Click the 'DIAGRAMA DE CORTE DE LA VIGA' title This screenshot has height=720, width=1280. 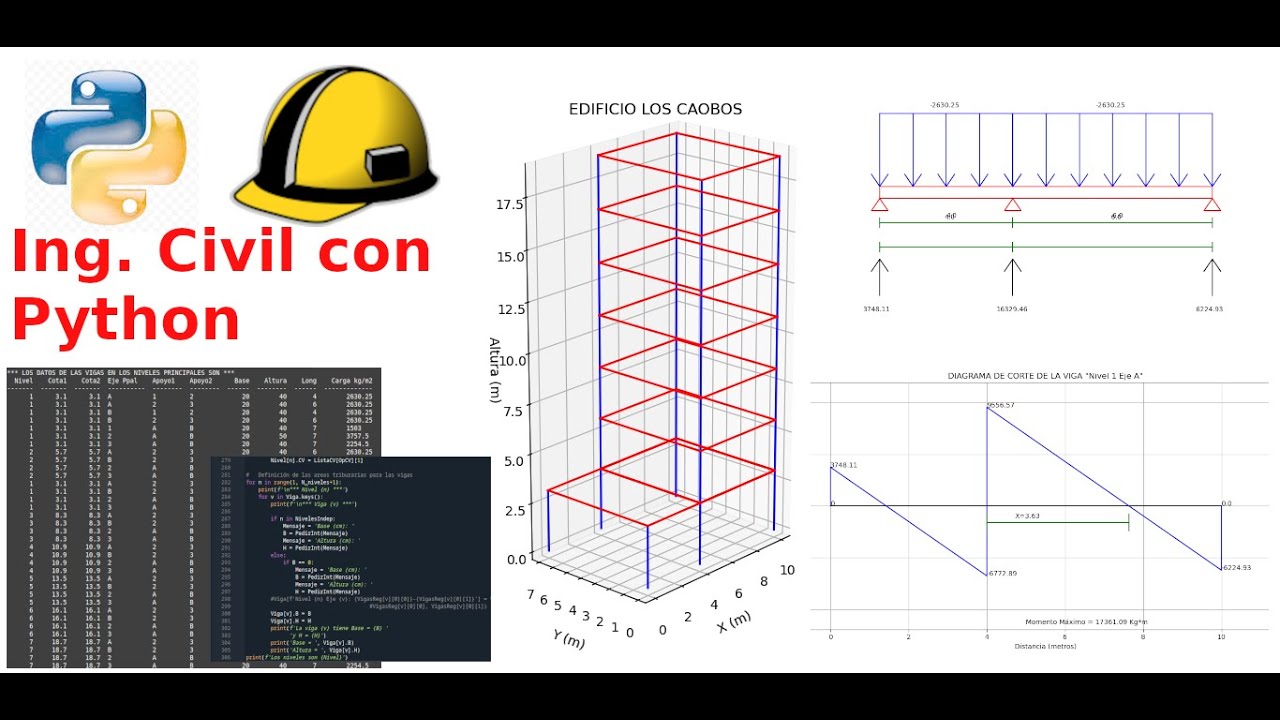1044,376
